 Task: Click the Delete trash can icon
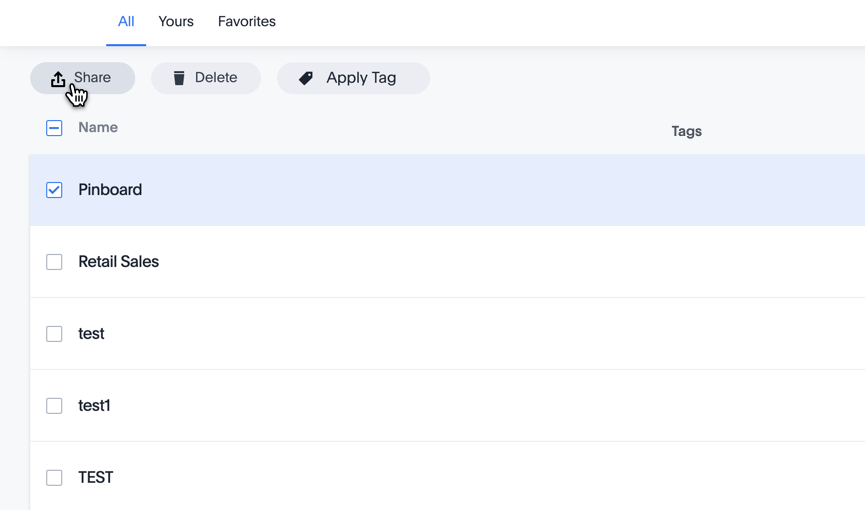tap(179, 78)
